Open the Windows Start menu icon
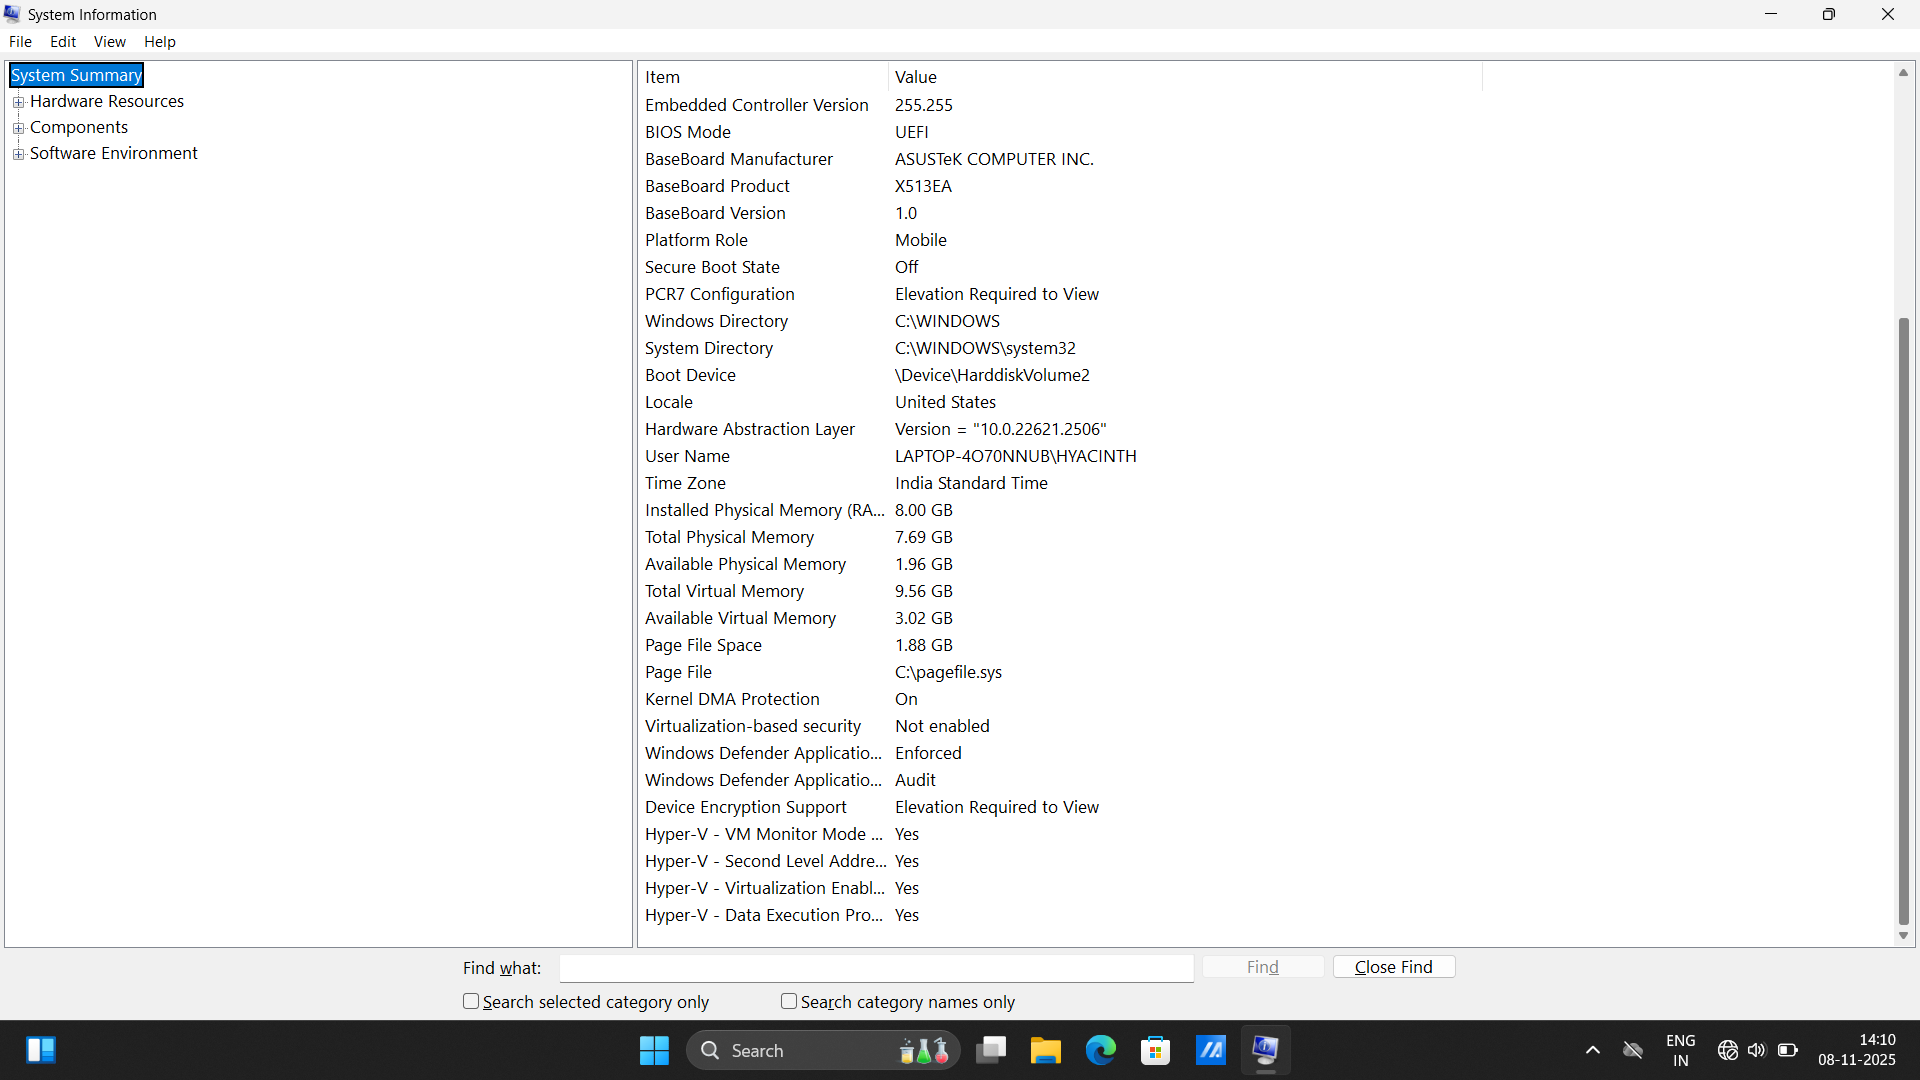 point(654,1050)
